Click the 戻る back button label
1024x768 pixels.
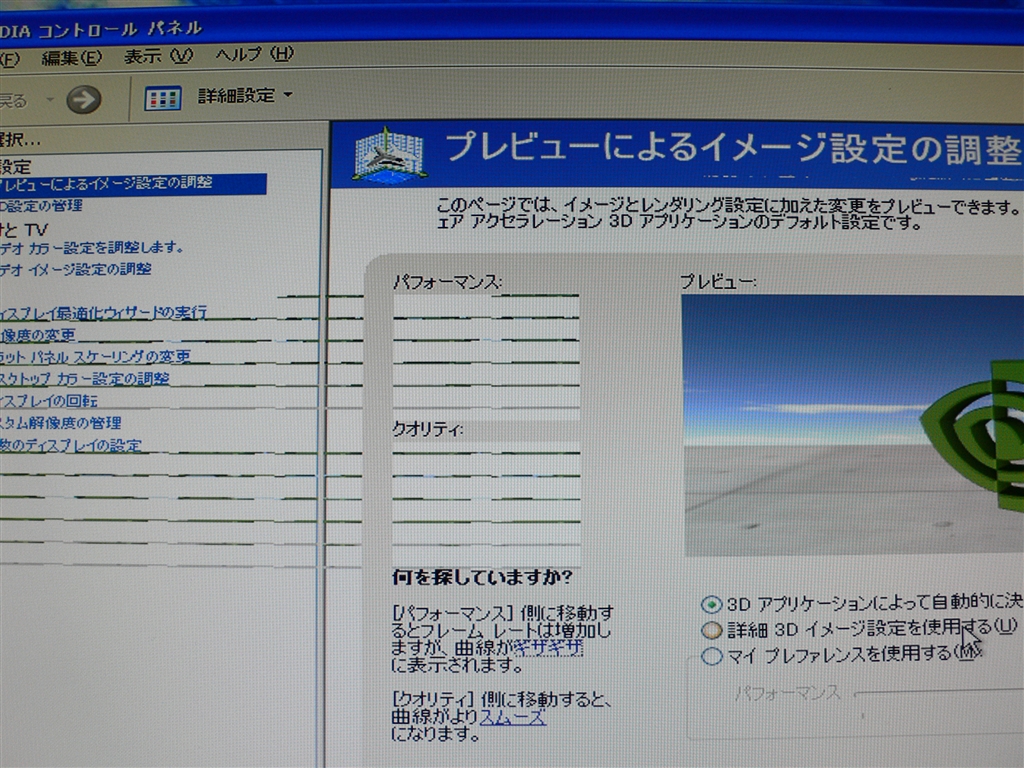pyautogui.click(x=13, y=101)
